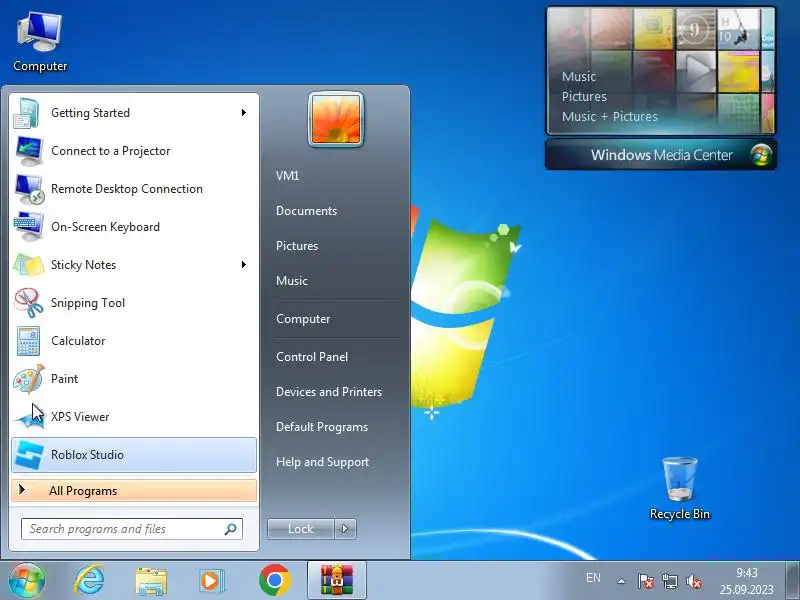The height and width of the screenshot is (600, 800).
Task: Select Music + Pictures in gadget
Action: pos(610,116)
